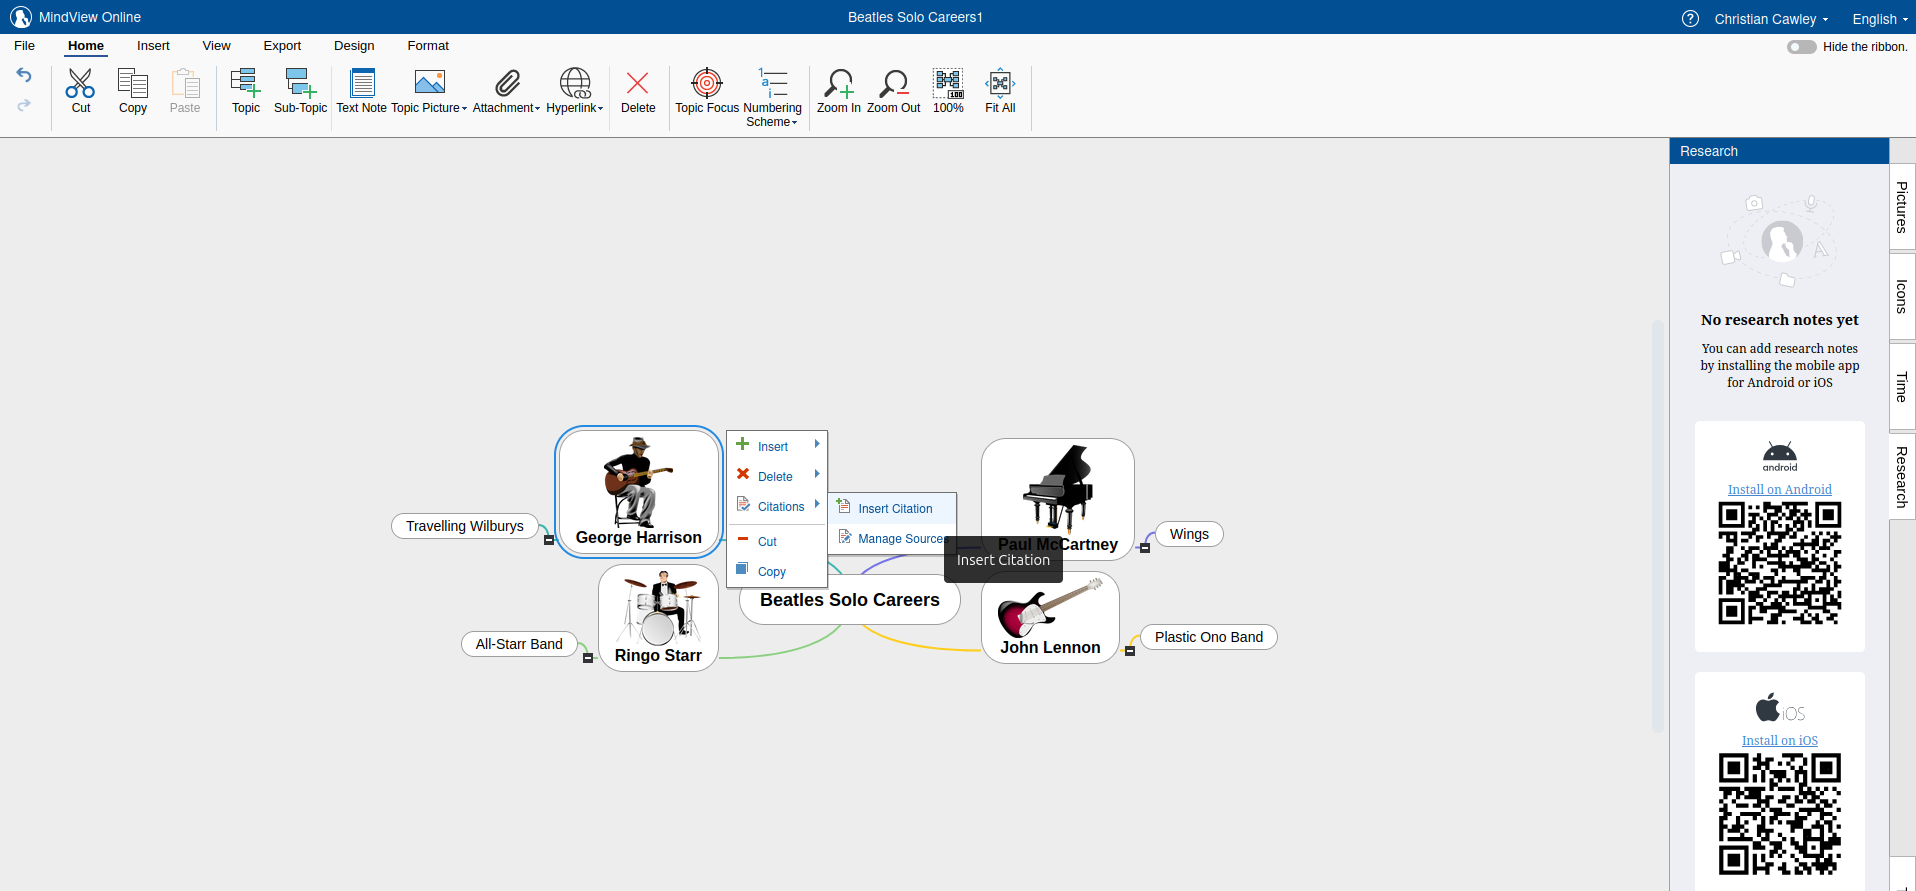Follow the Install on iOS link

pos(1779,740)
